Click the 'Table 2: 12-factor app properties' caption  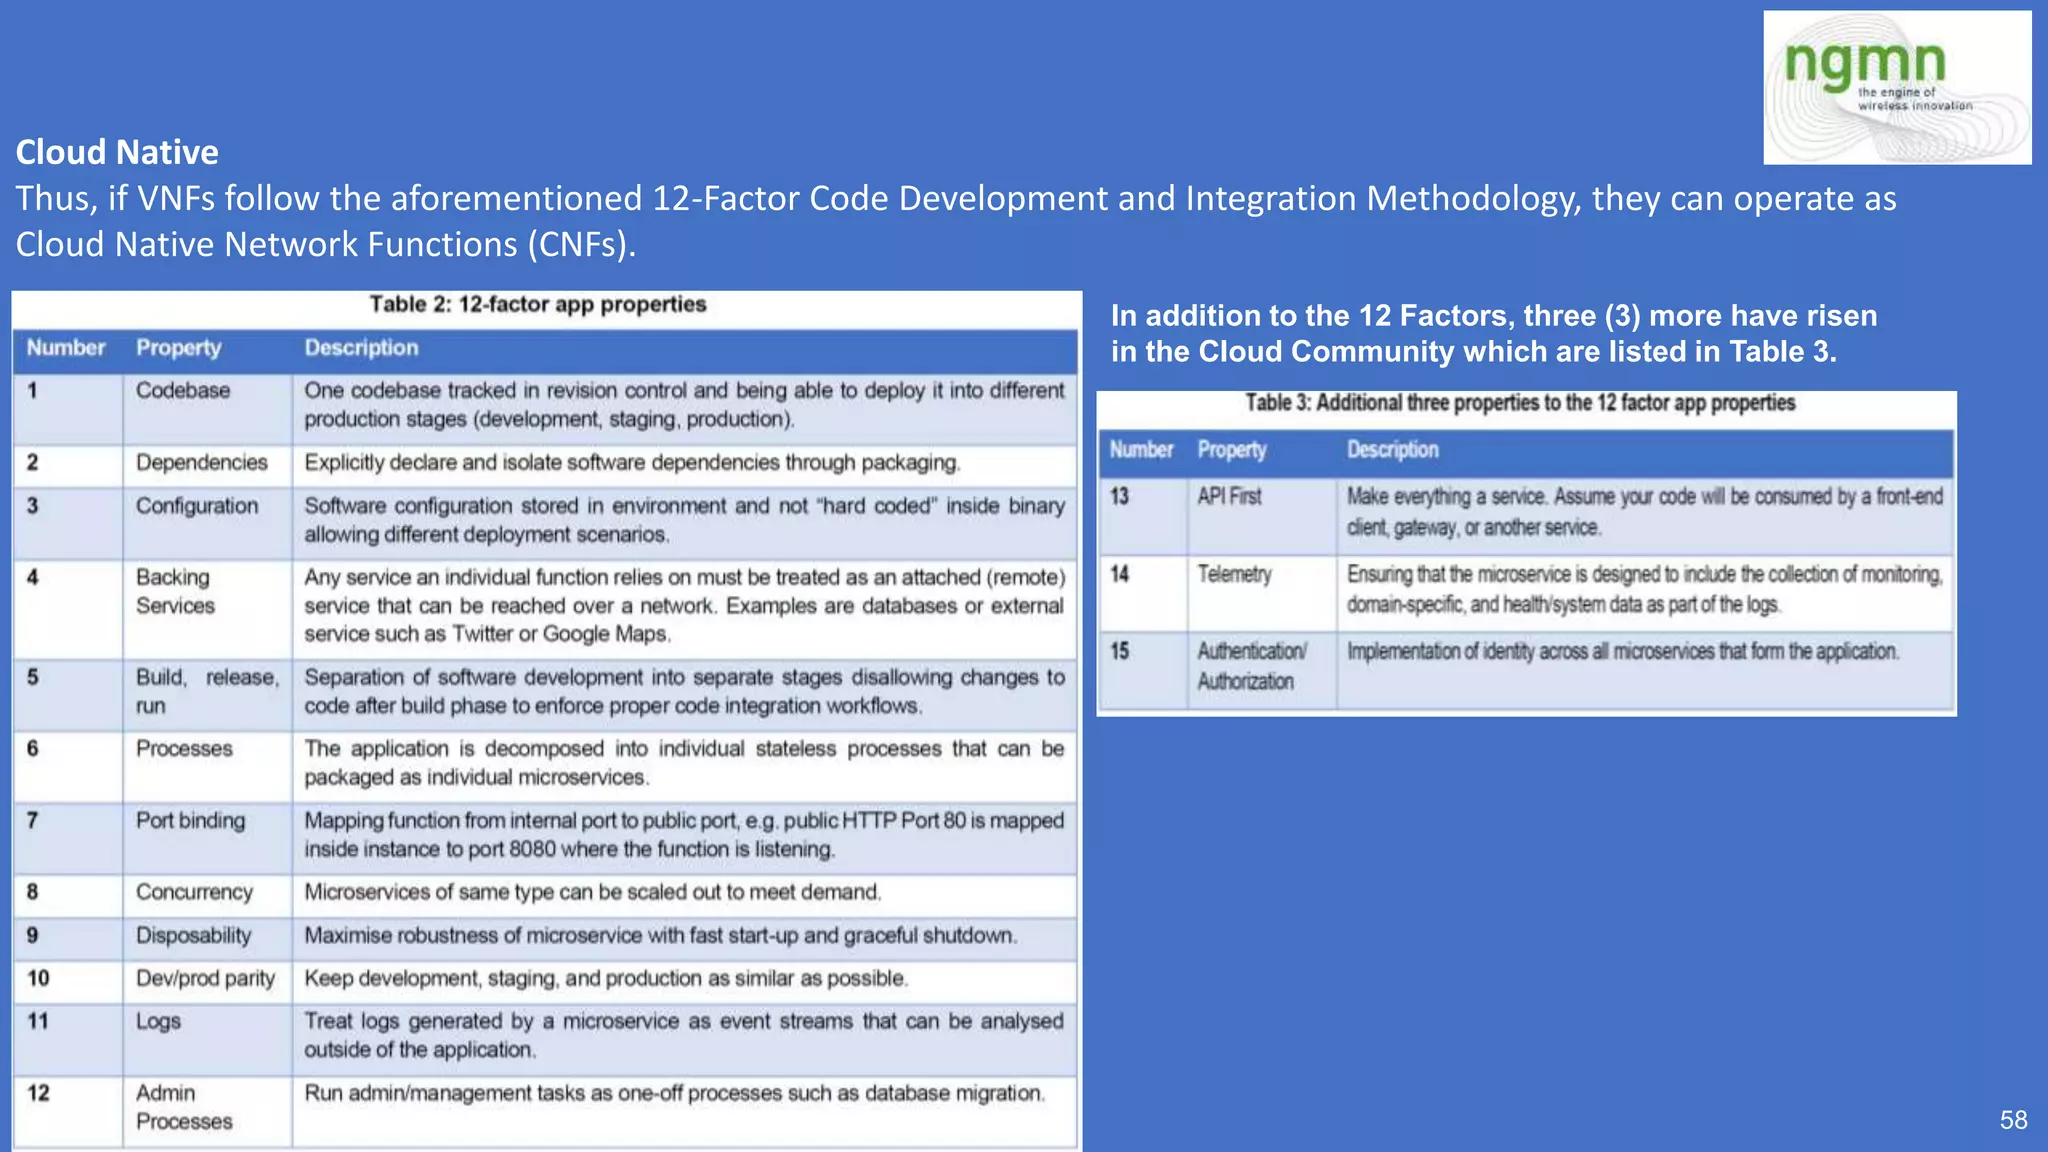pyautogui.click(x=538, y=304)
